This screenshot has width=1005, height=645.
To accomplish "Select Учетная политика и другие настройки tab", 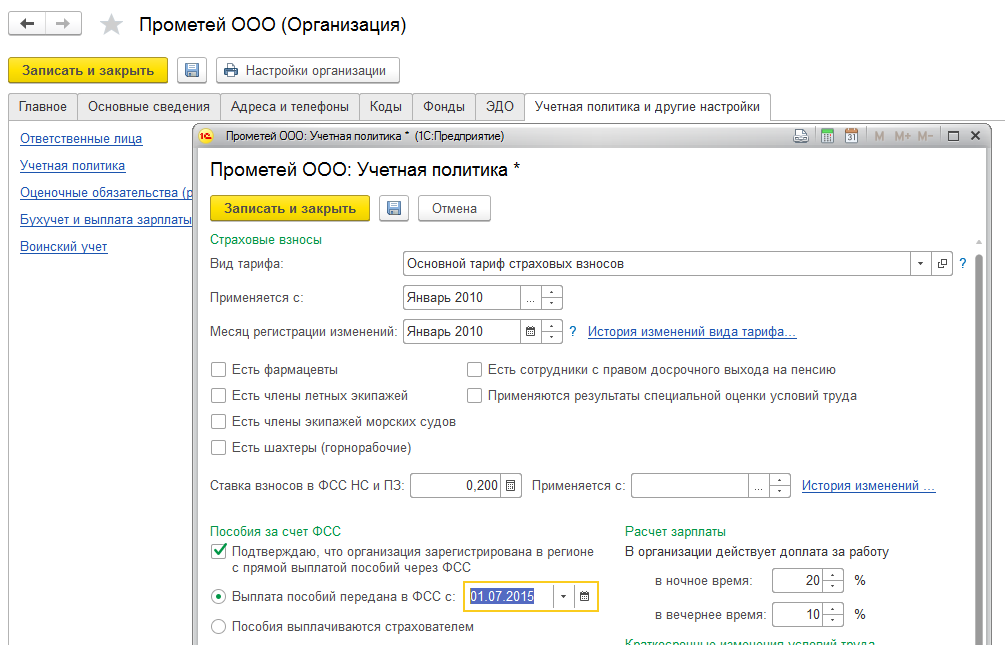I will (647, 106).
